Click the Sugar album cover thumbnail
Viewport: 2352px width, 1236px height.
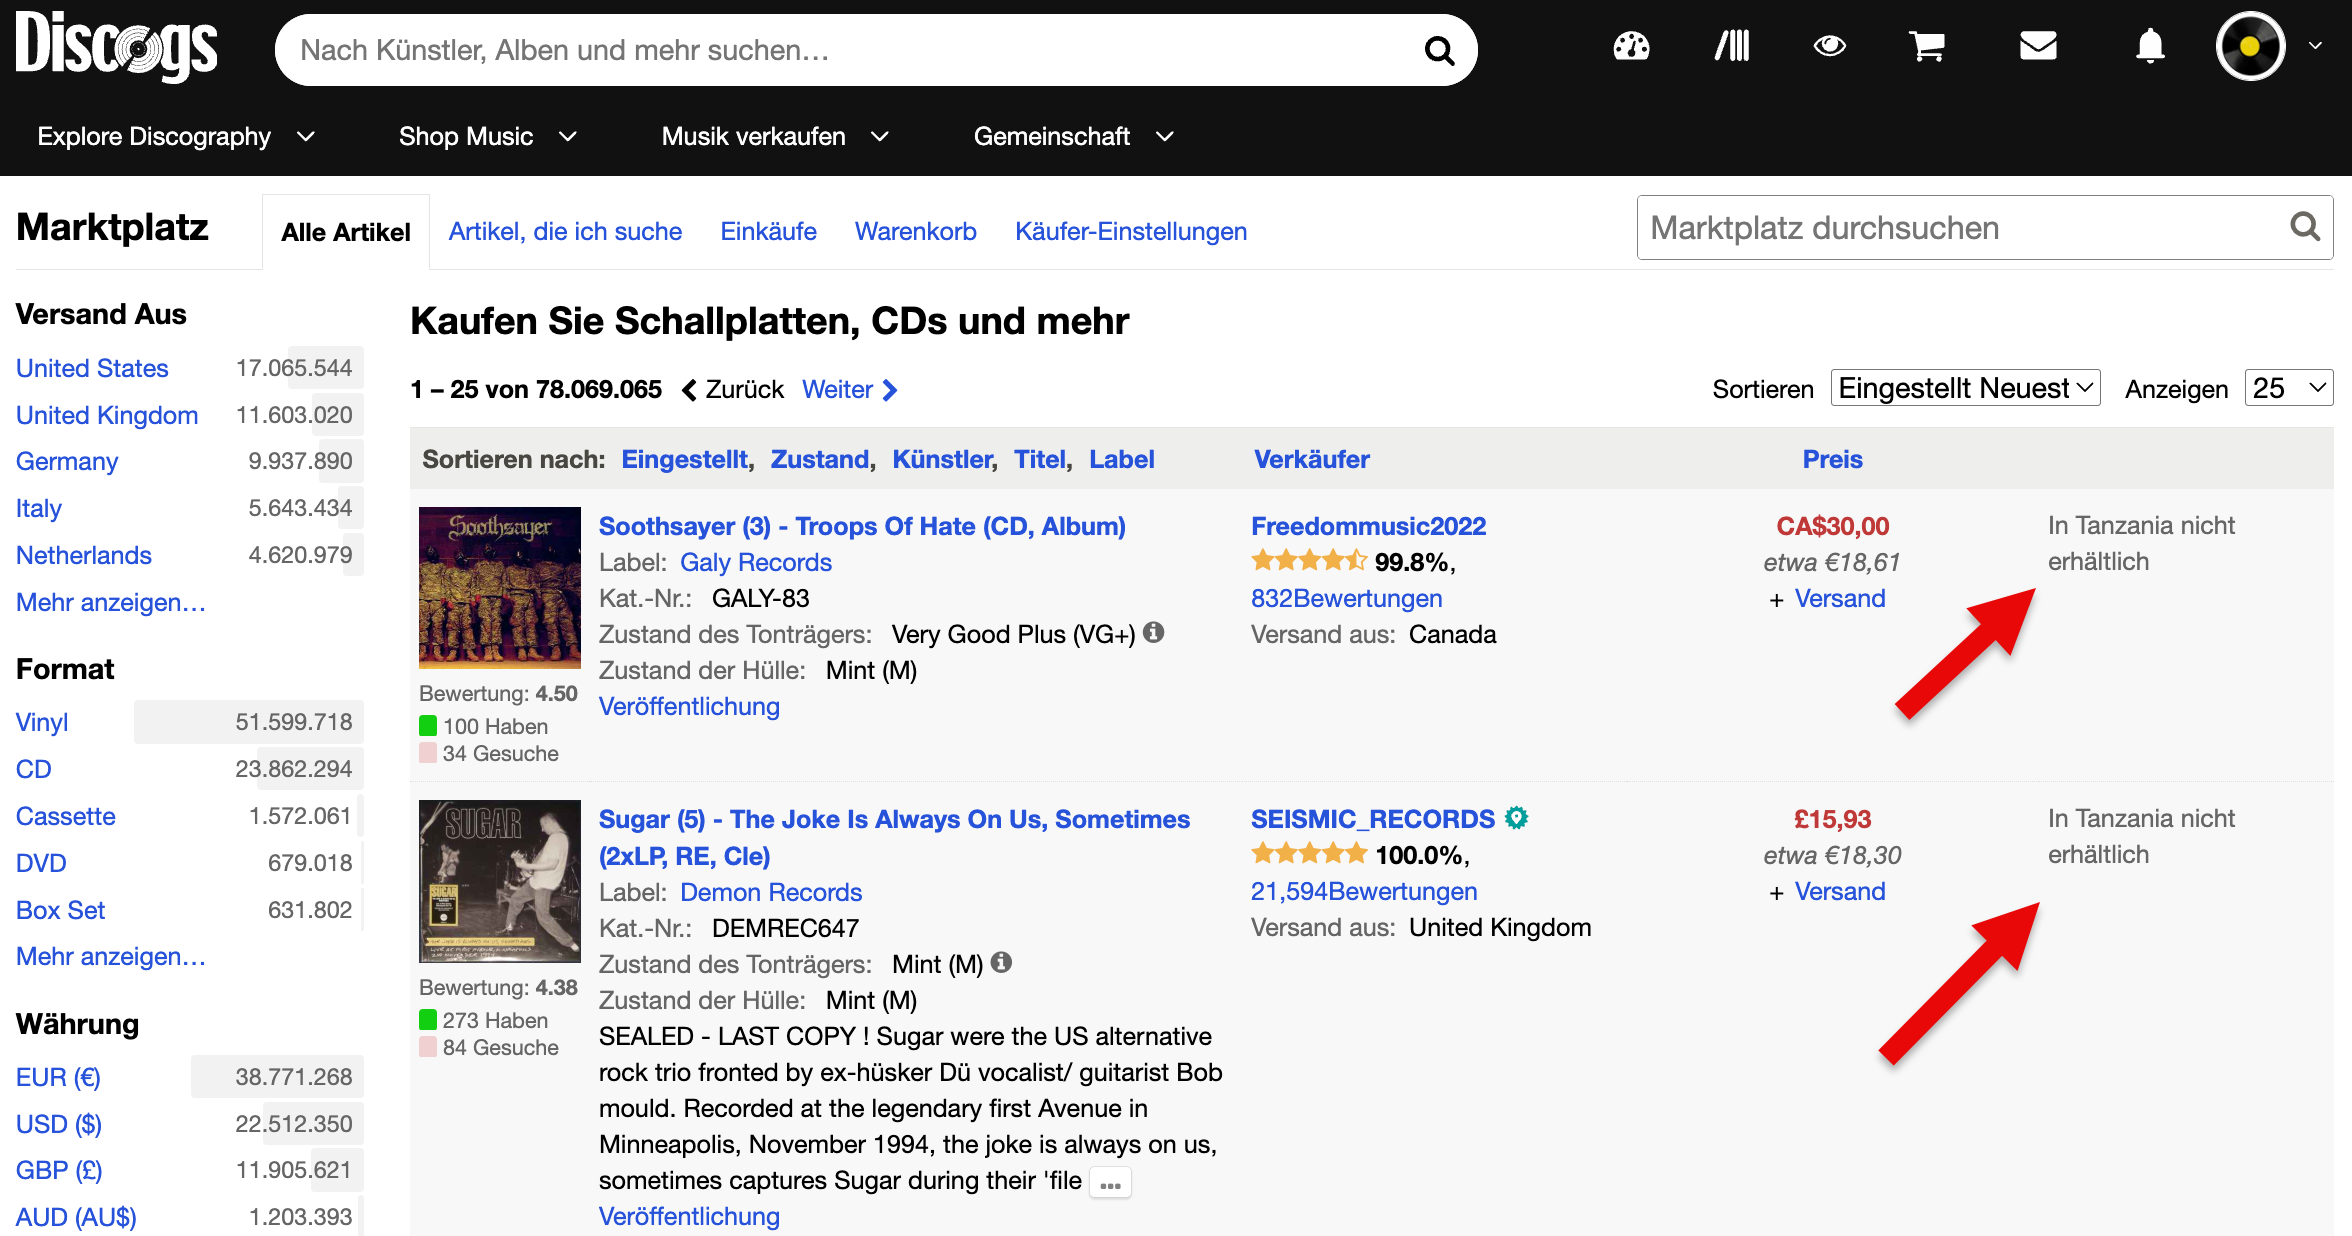point(500,881)
